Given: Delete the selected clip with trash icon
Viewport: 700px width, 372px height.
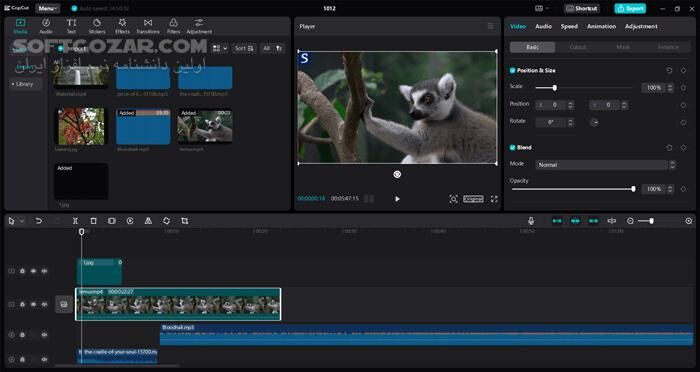Looking at the screenshot, I should [93, 221].
